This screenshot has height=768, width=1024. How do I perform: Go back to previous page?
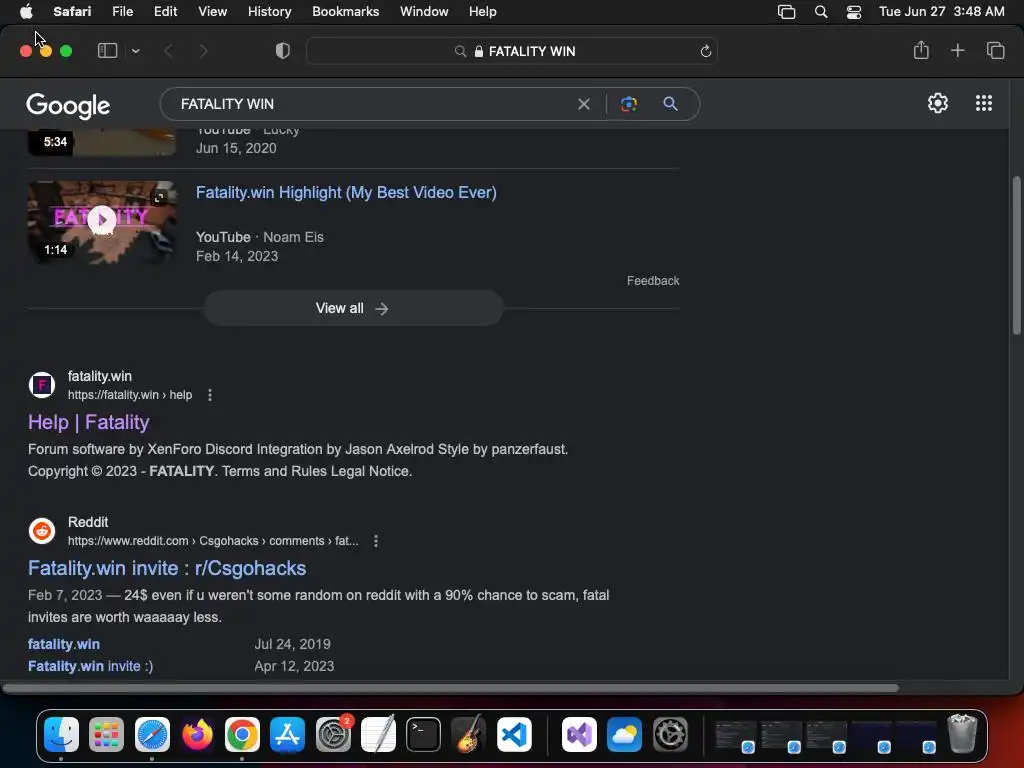click(x=168, y=51)
